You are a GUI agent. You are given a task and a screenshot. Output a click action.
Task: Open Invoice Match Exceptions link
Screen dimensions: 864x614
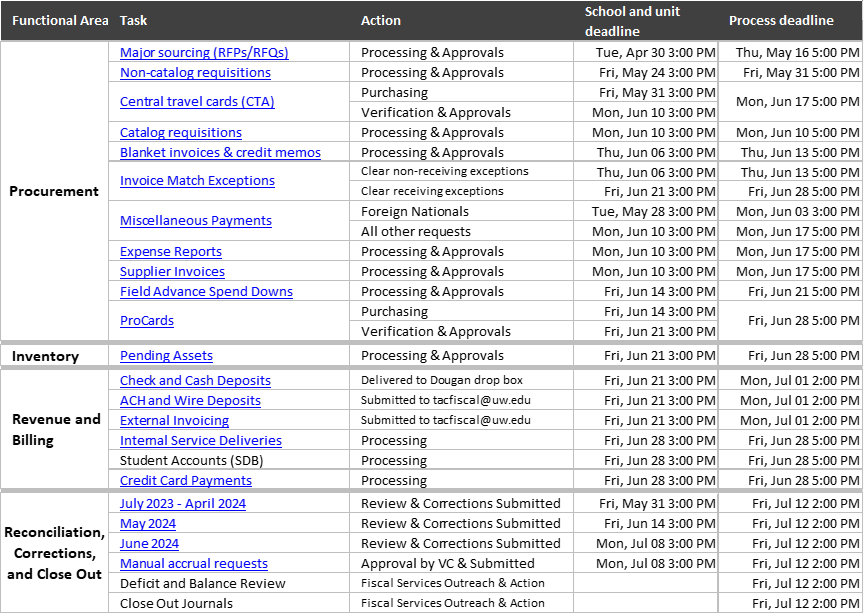(197, 180)
